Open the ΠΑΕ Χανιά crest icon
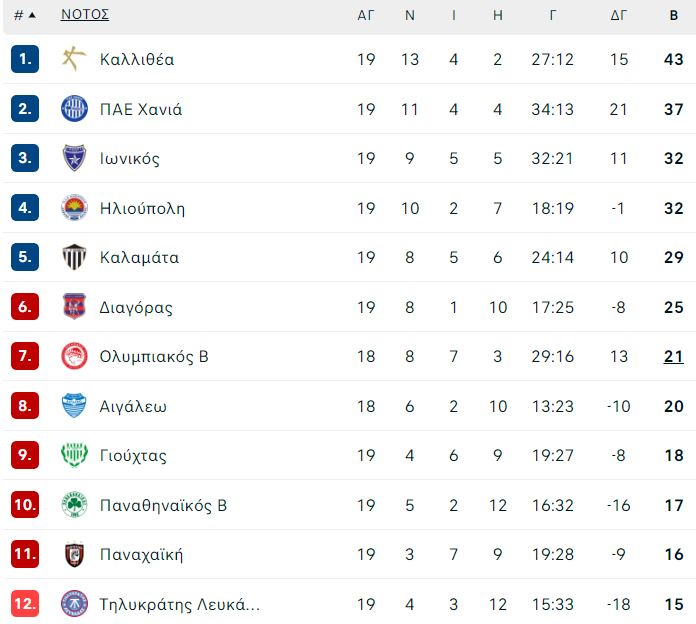 pos(74,109)
